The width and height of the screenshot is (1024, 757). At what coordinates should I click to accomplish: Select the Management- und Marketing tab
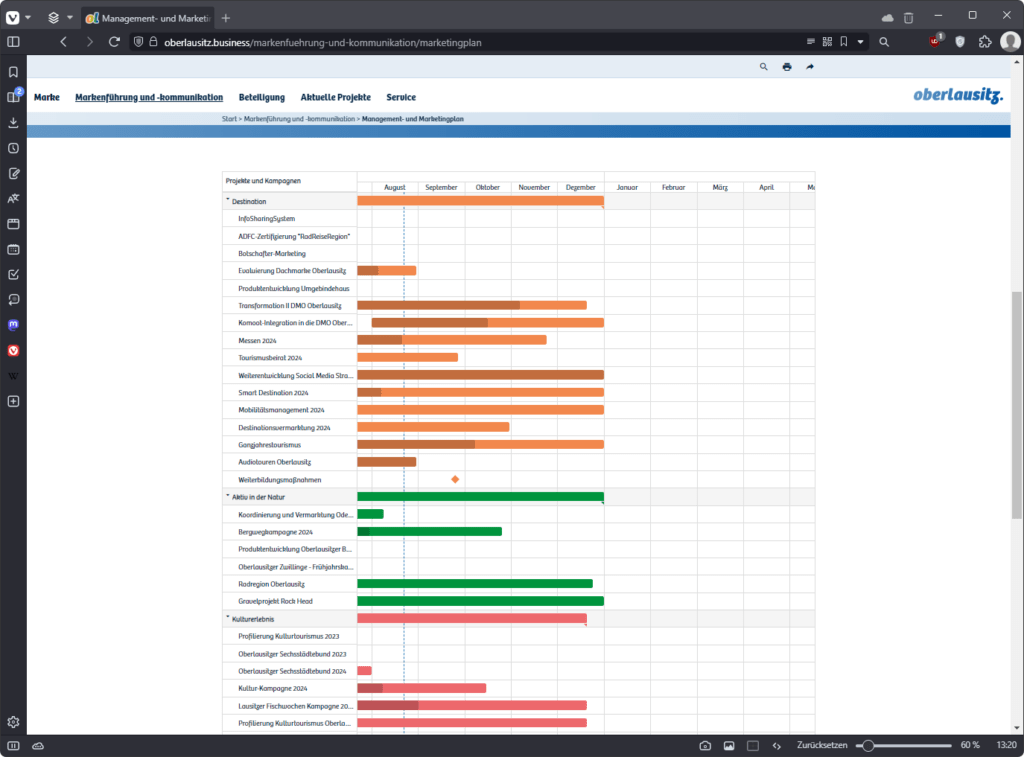148,18
